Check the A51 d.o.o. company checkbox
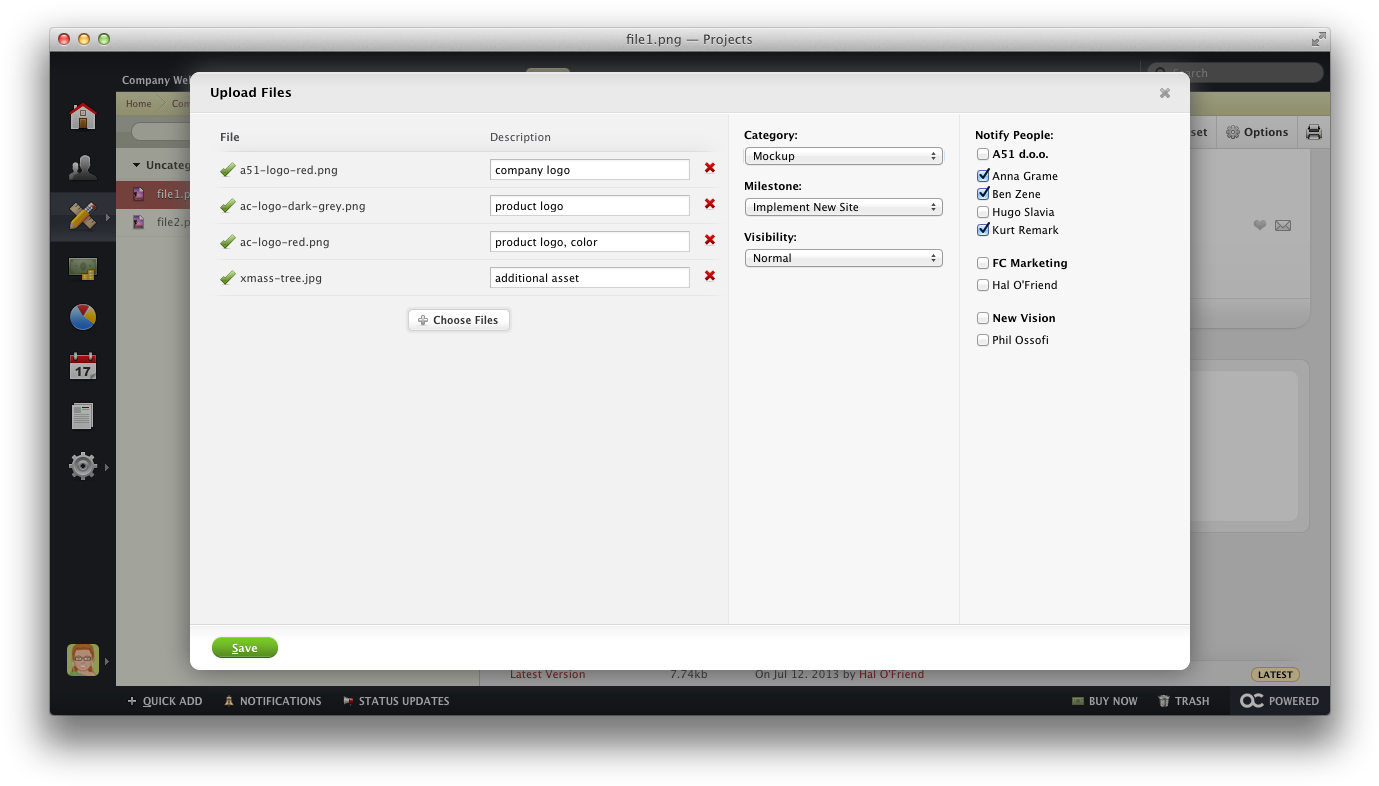Viewport: 1379px width, 786px height. coord(983,155)
